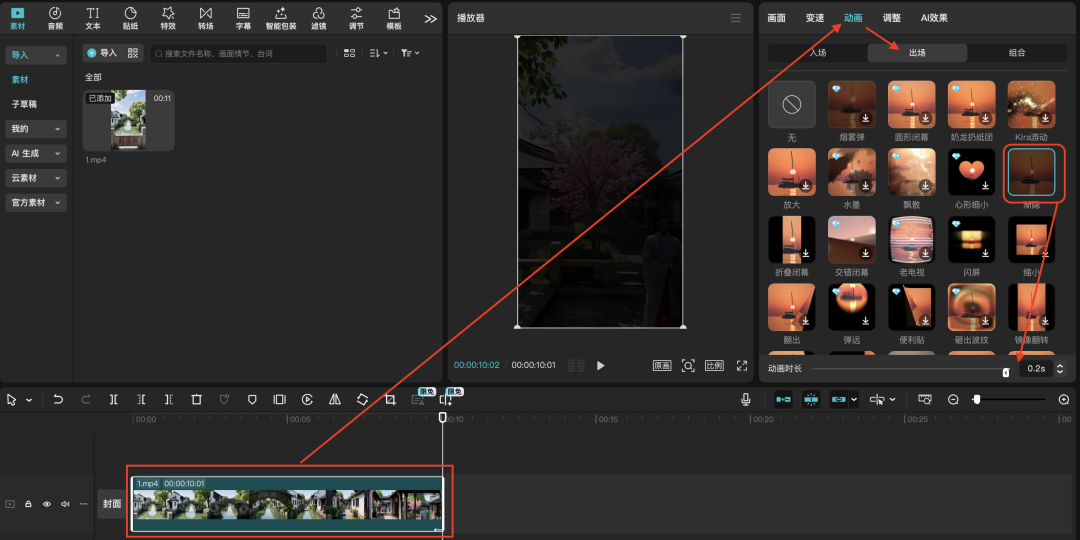The width and height of the screenshot is (1080, 540).
Task: Open the sort order dropdown in media panel
Action: [380, 53]
